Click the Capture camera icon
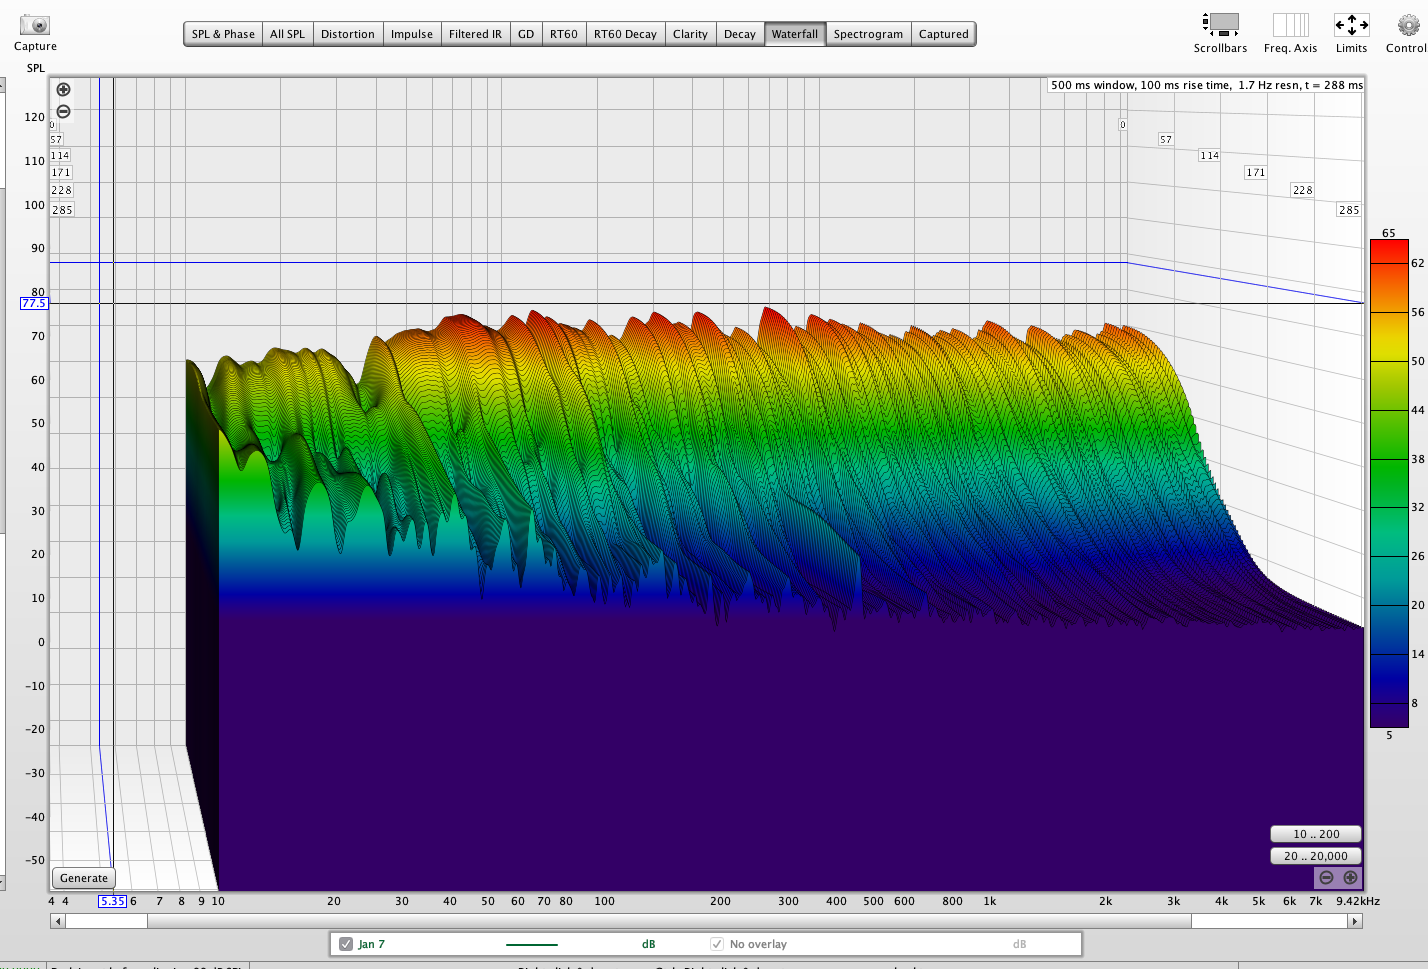This screenshot has width=1428, height=969. click(35, 25)
